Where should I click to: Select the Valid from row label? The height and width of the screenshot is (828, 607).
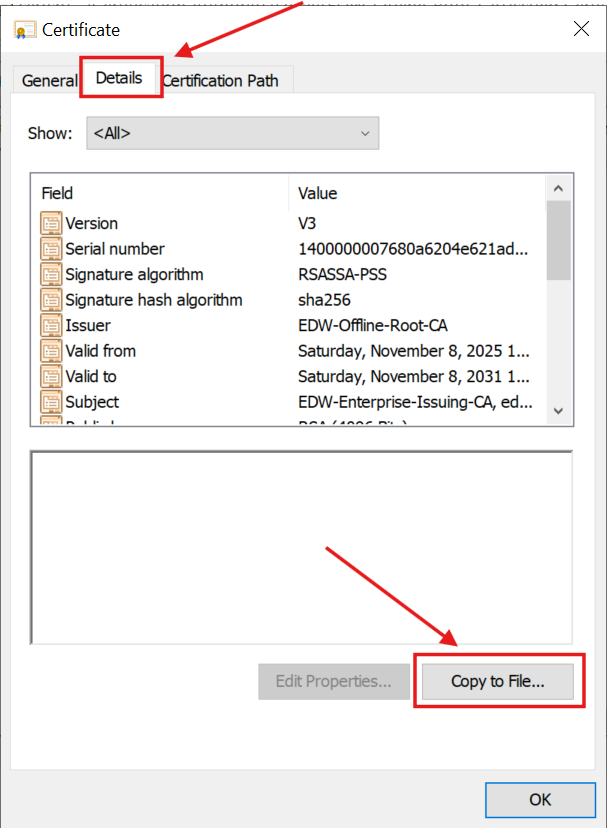click(100, 351)
